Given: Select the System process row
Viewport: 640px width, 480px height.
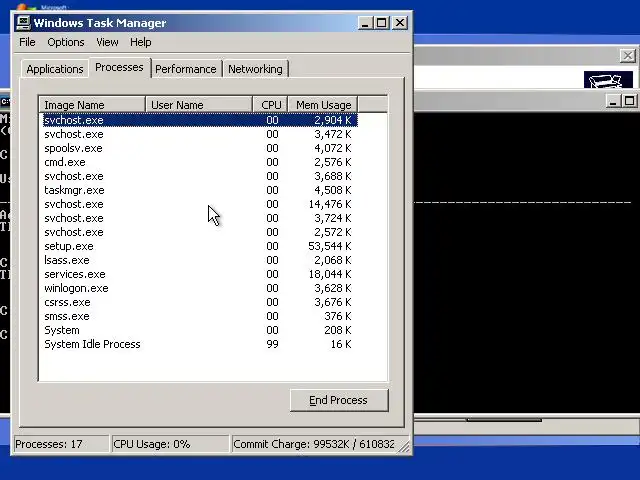Looking at the screenshot, I should pos(200,330).
